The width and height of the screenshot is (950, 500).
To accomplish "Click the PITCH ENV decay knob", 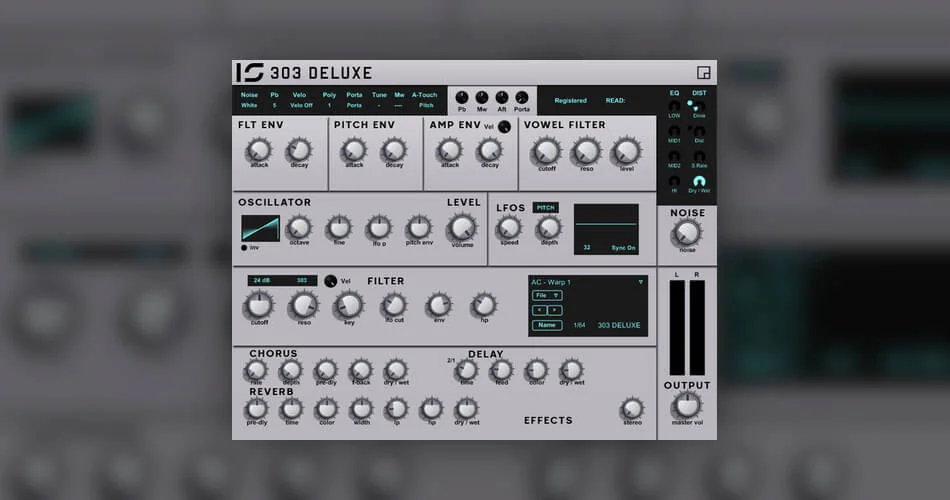I will [394, 150].
